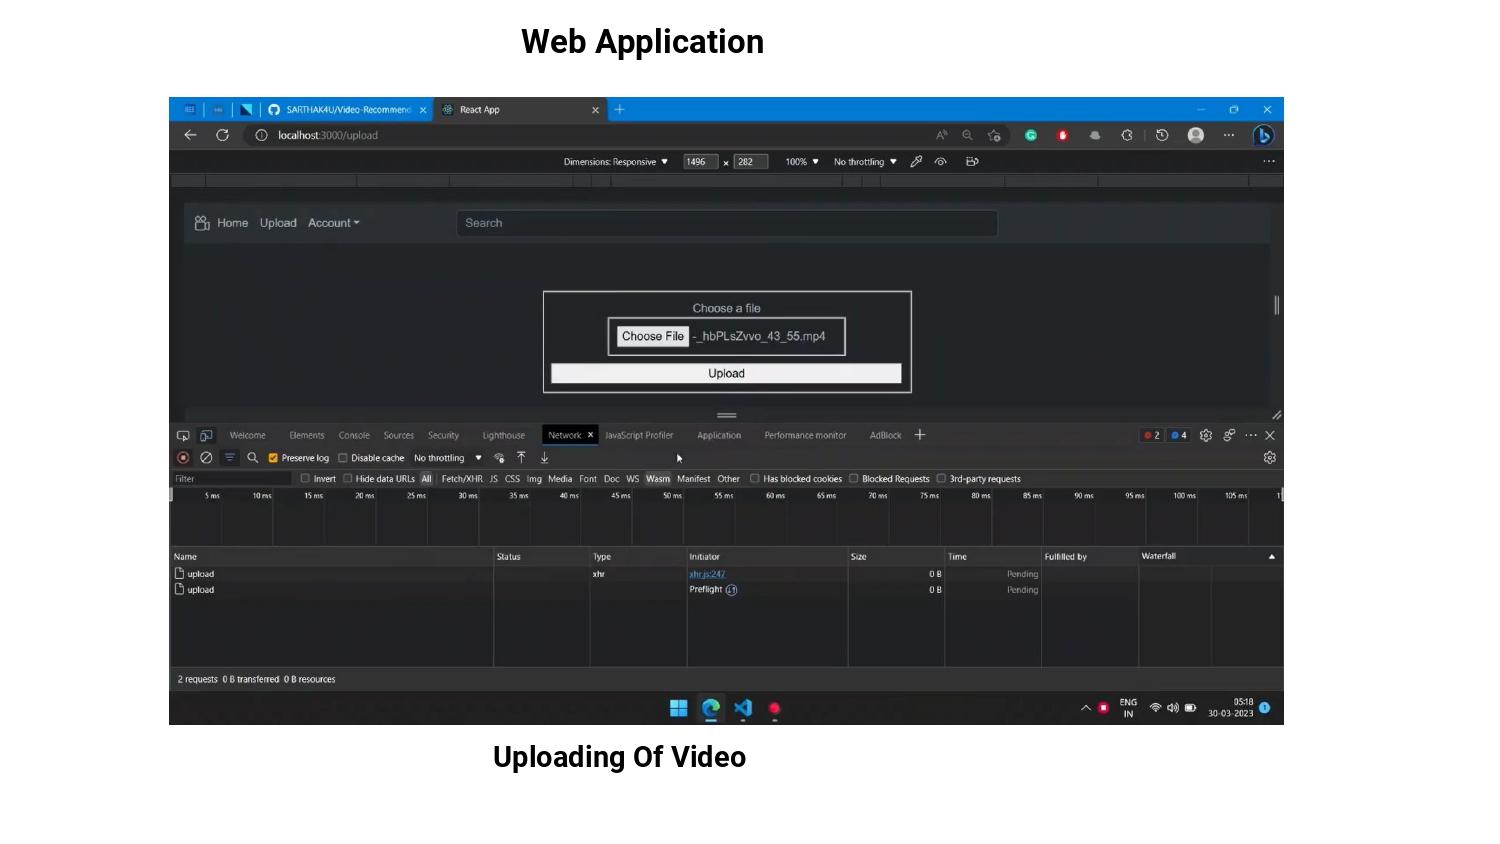Image resolution: width=1500 pixels, height=844 pixels.
Task: Stop recording network log
Action: click(183, 457)
